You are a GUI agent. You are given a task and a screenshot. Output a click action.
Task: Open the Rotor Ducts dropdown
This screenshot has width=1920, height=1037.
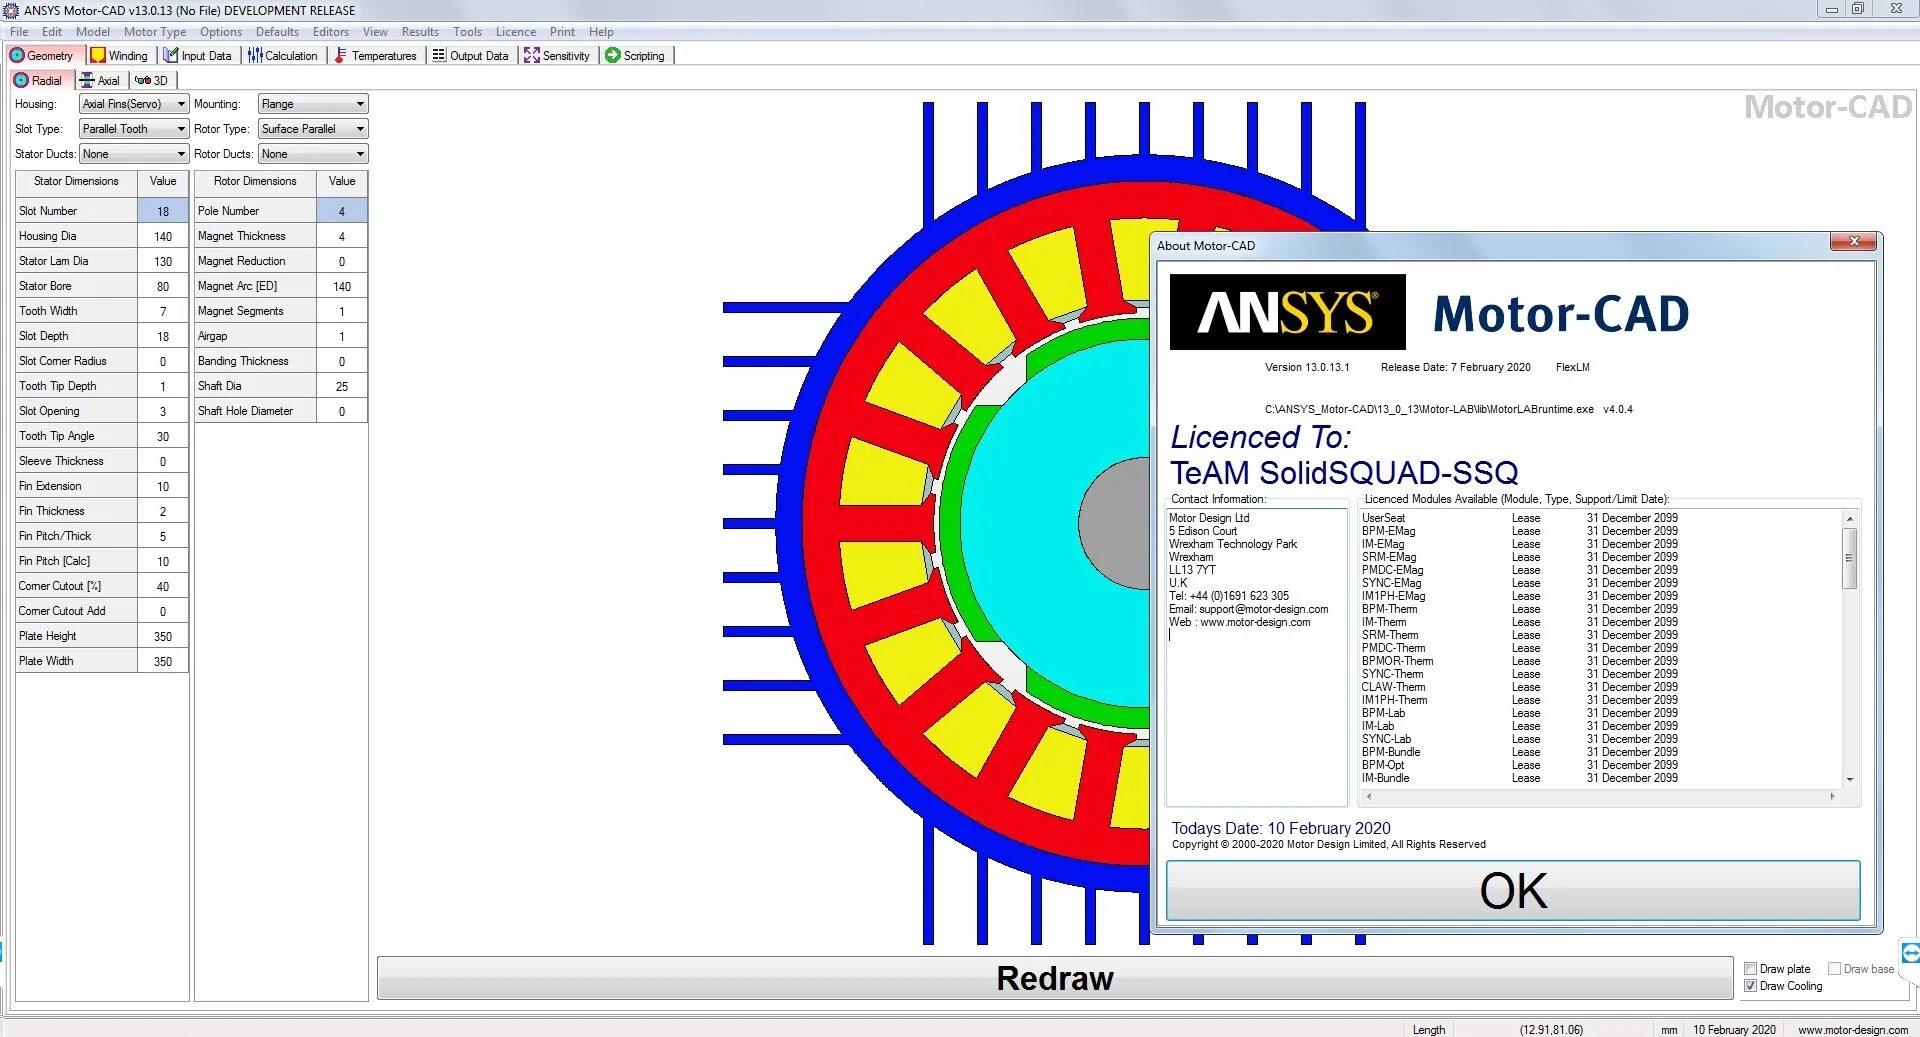click(x=313, y=154)
